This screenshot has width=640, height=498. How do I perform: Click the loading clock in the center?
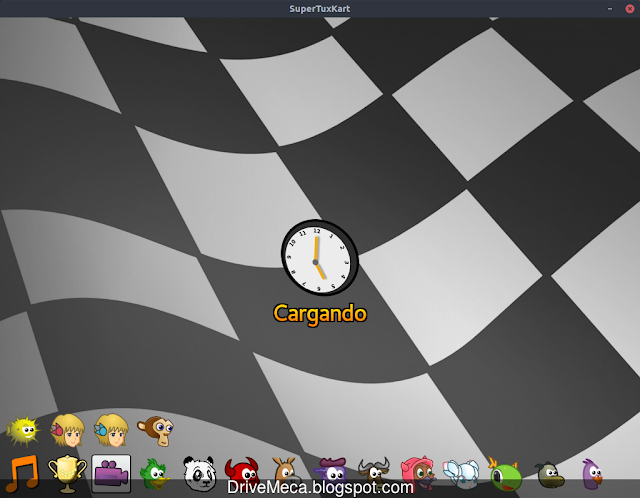pyautogui.click(x=320, y=257)
